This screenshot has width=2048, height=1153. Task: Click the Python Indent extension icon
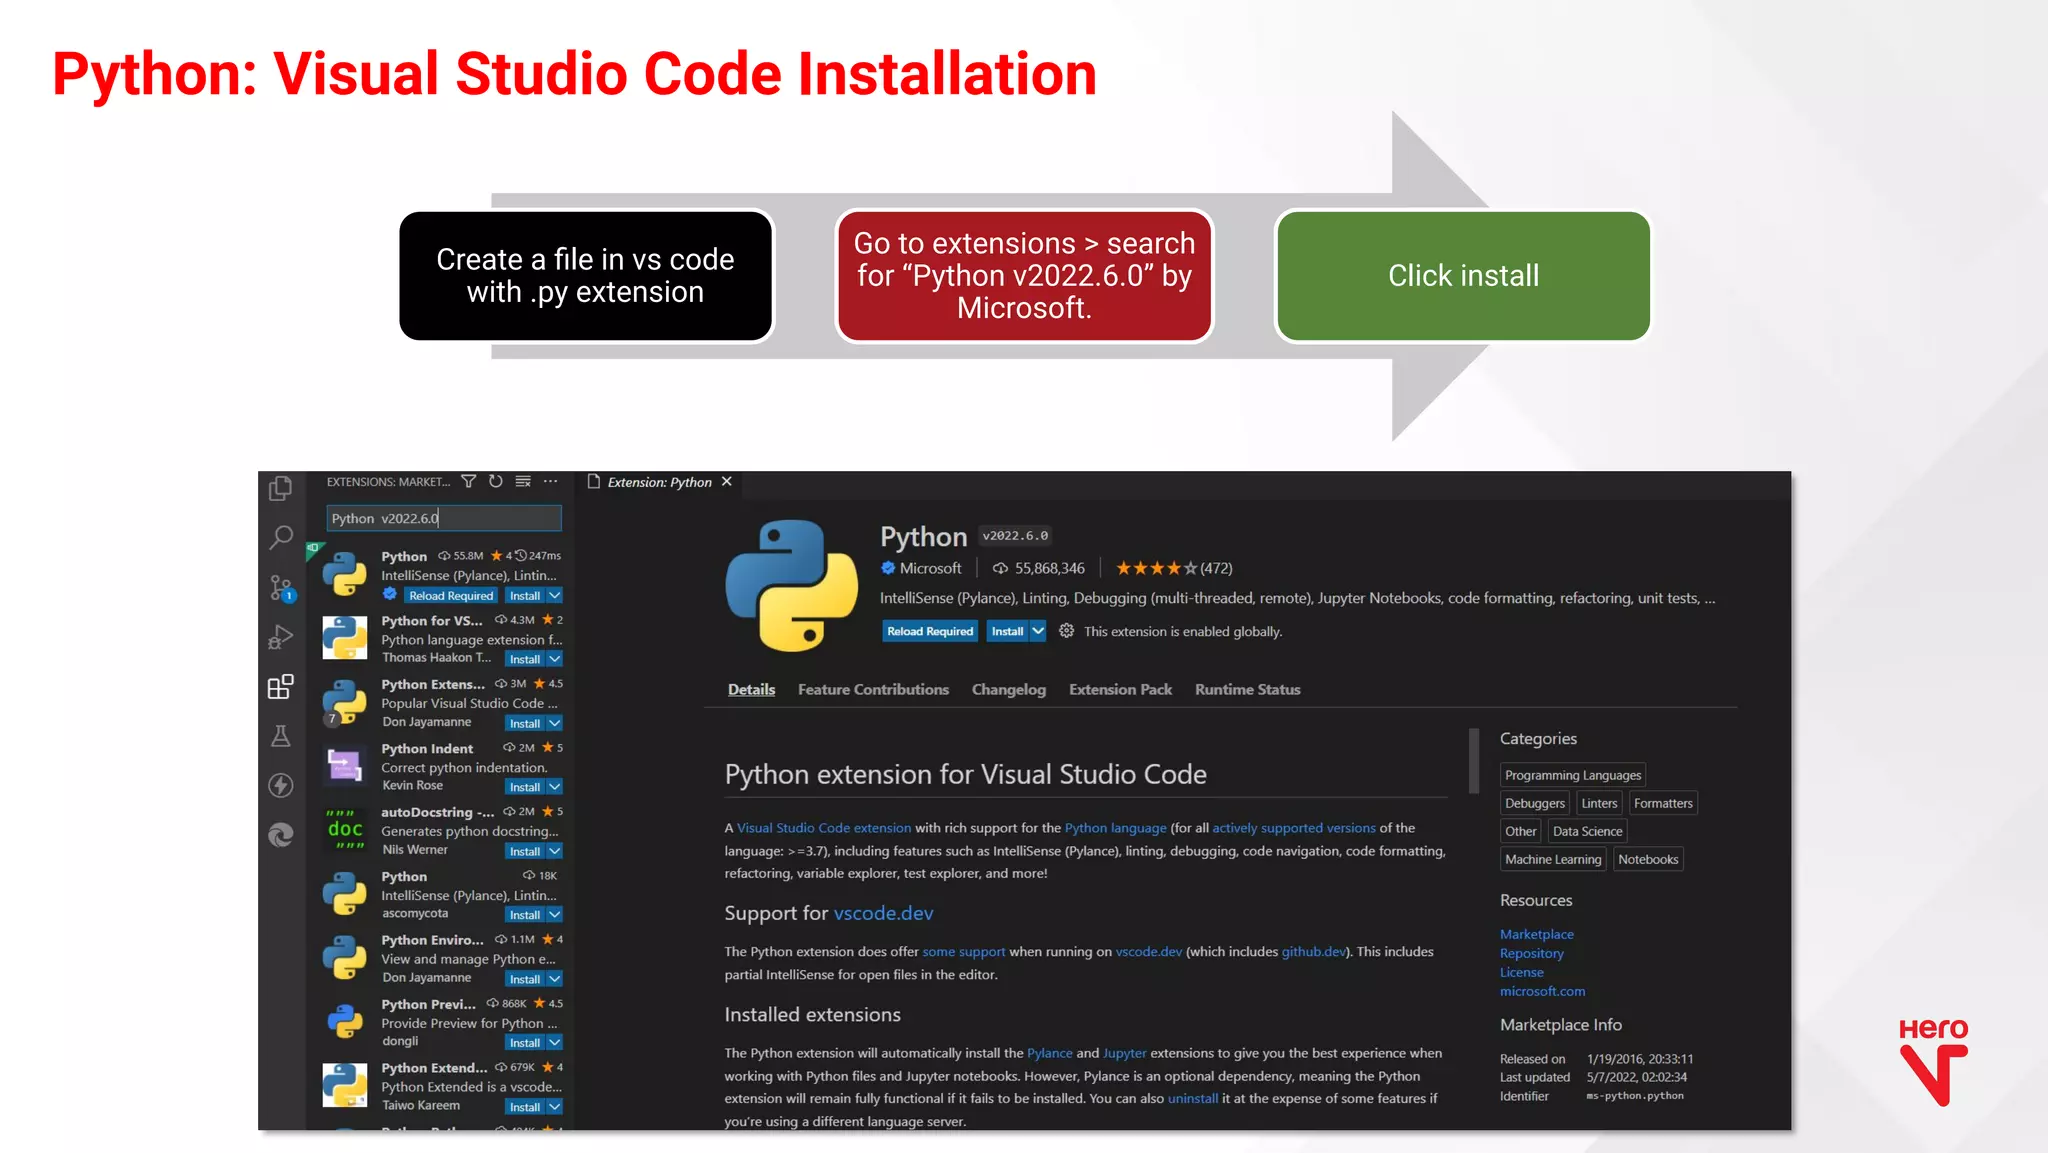click(345, 766)
